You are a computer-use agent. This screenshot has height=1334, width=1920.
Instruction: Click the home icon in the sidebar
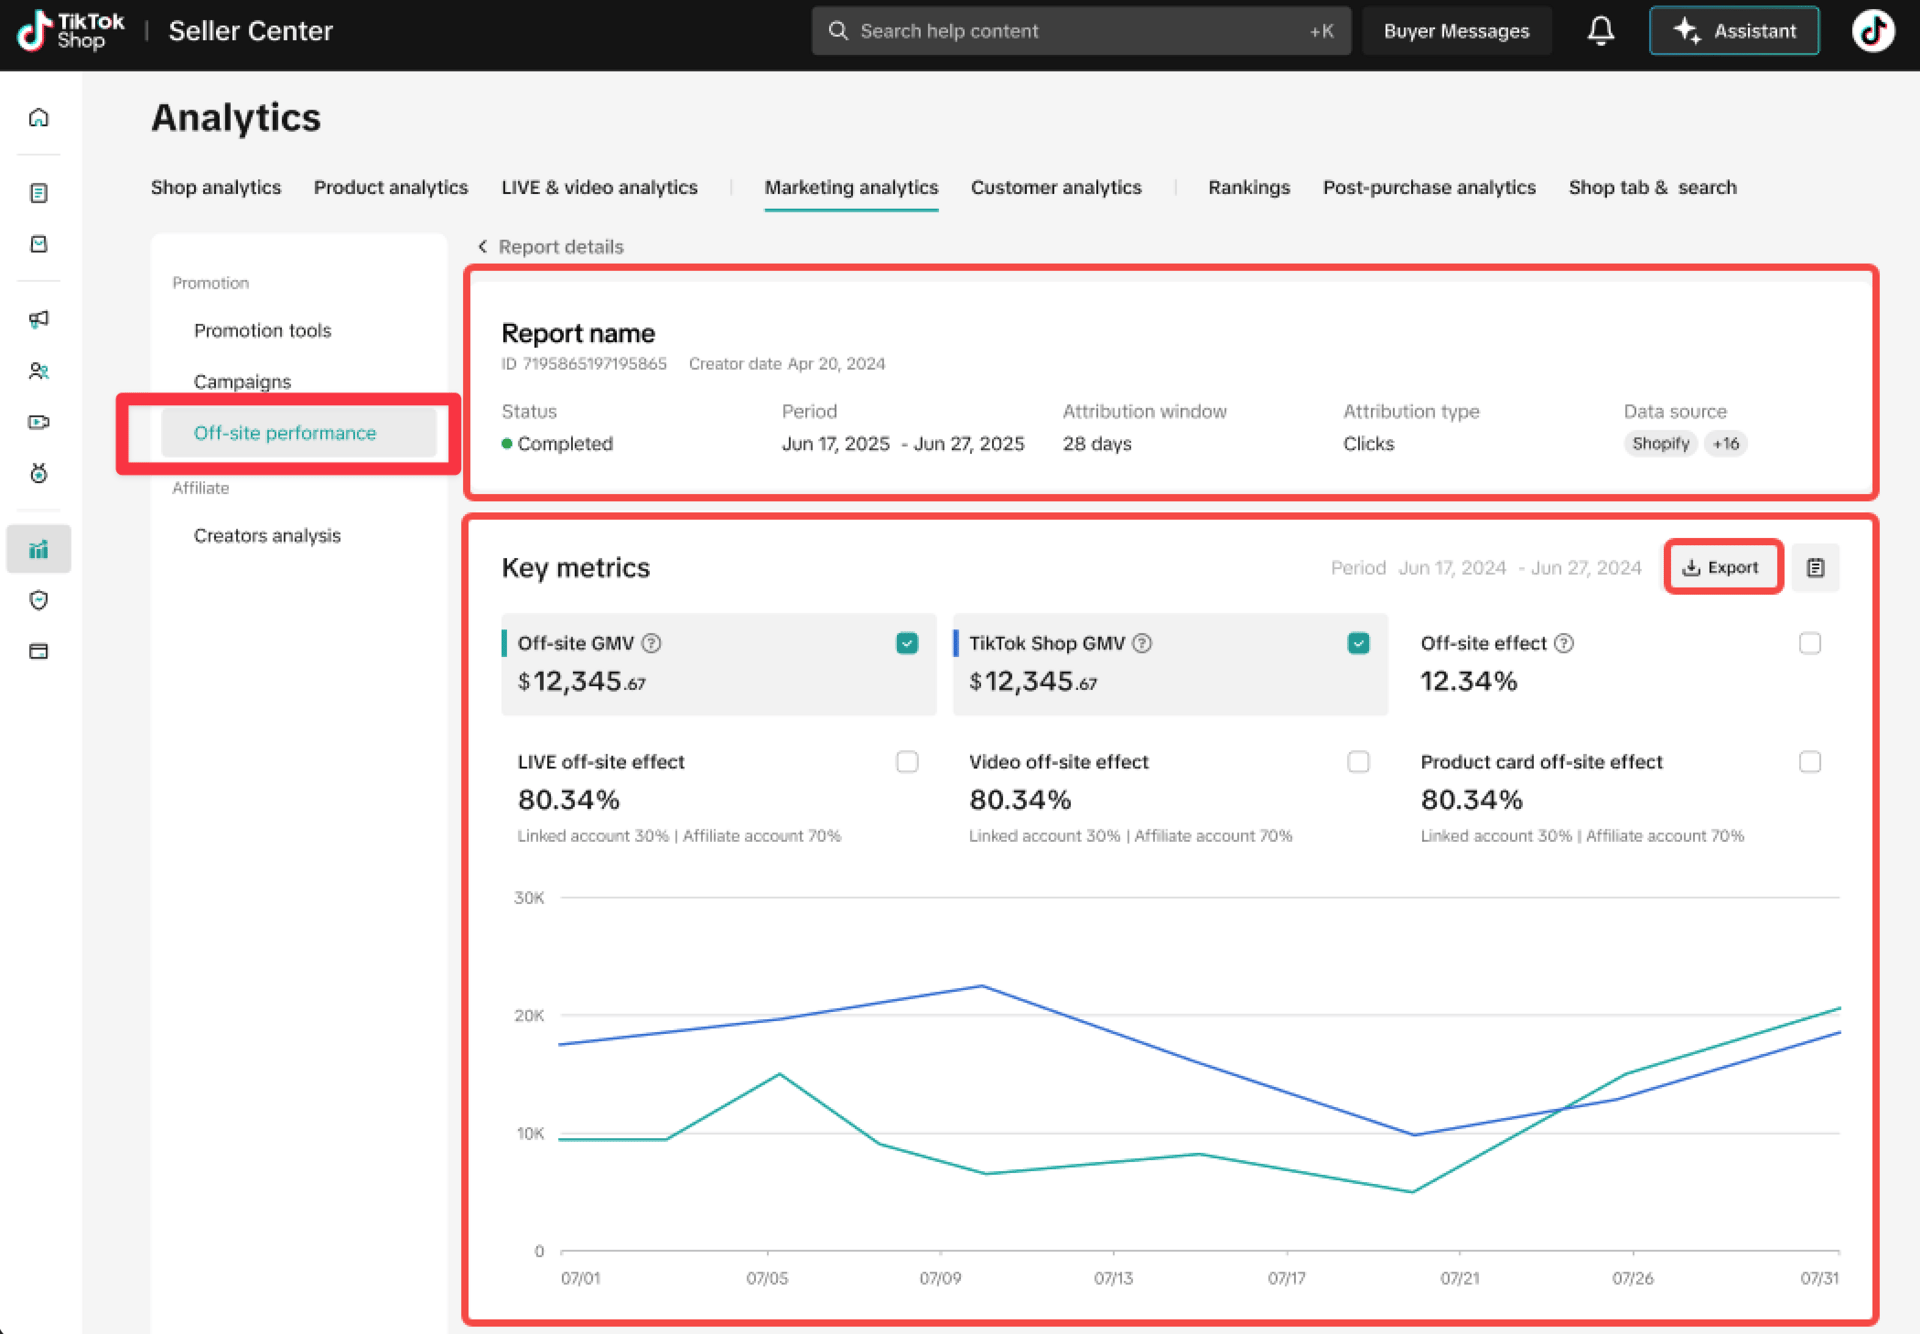pyautogui.click(x=39, y=118)
